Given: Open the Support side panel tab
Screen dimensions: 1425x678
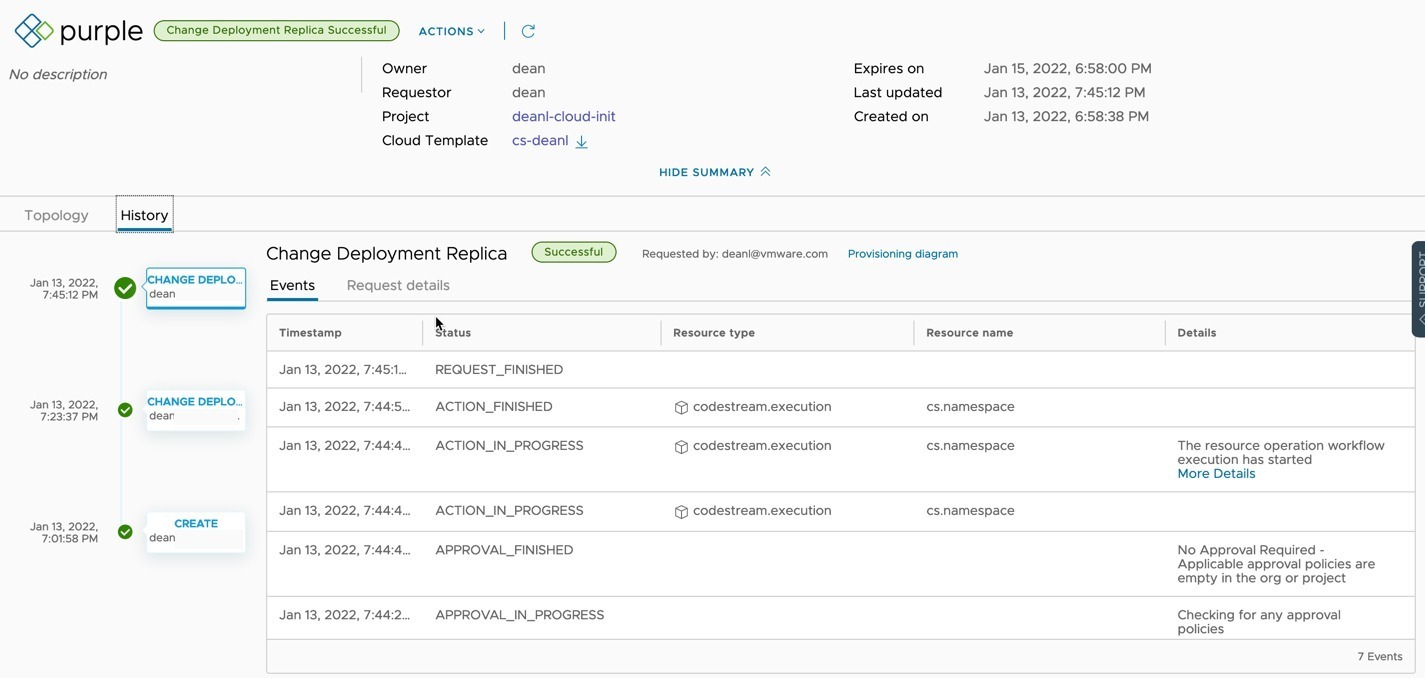Looking at the screenshot, I should [x=1418, y=289].
